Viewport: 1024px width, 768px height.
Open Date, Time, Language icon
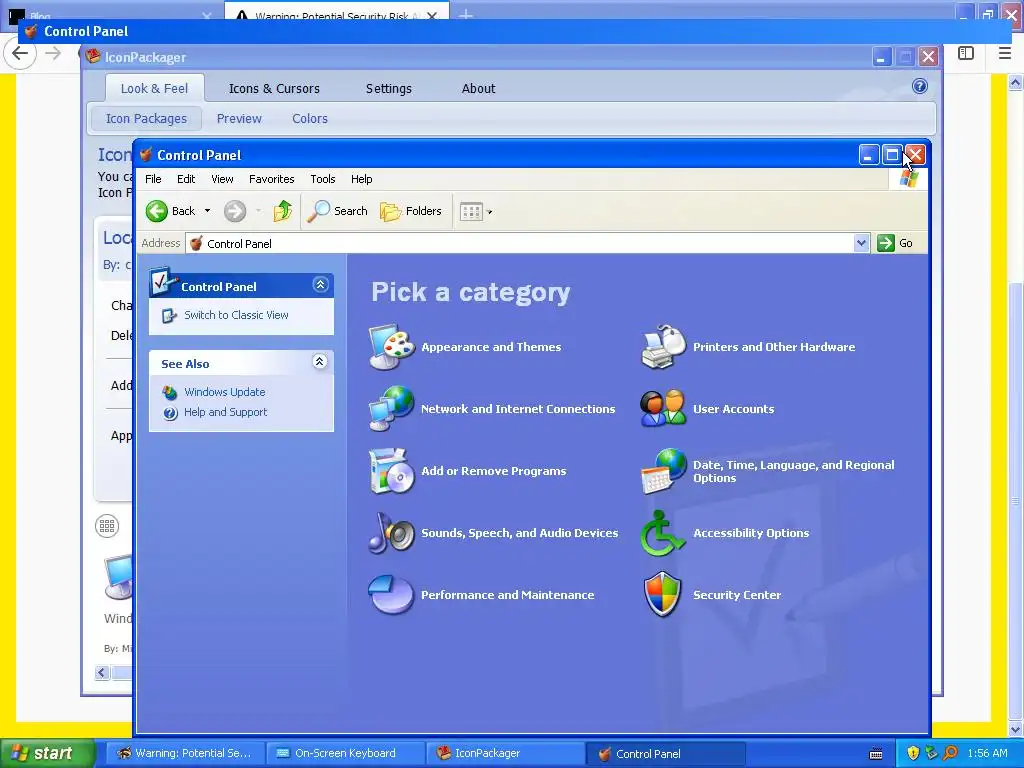point(664,470)
